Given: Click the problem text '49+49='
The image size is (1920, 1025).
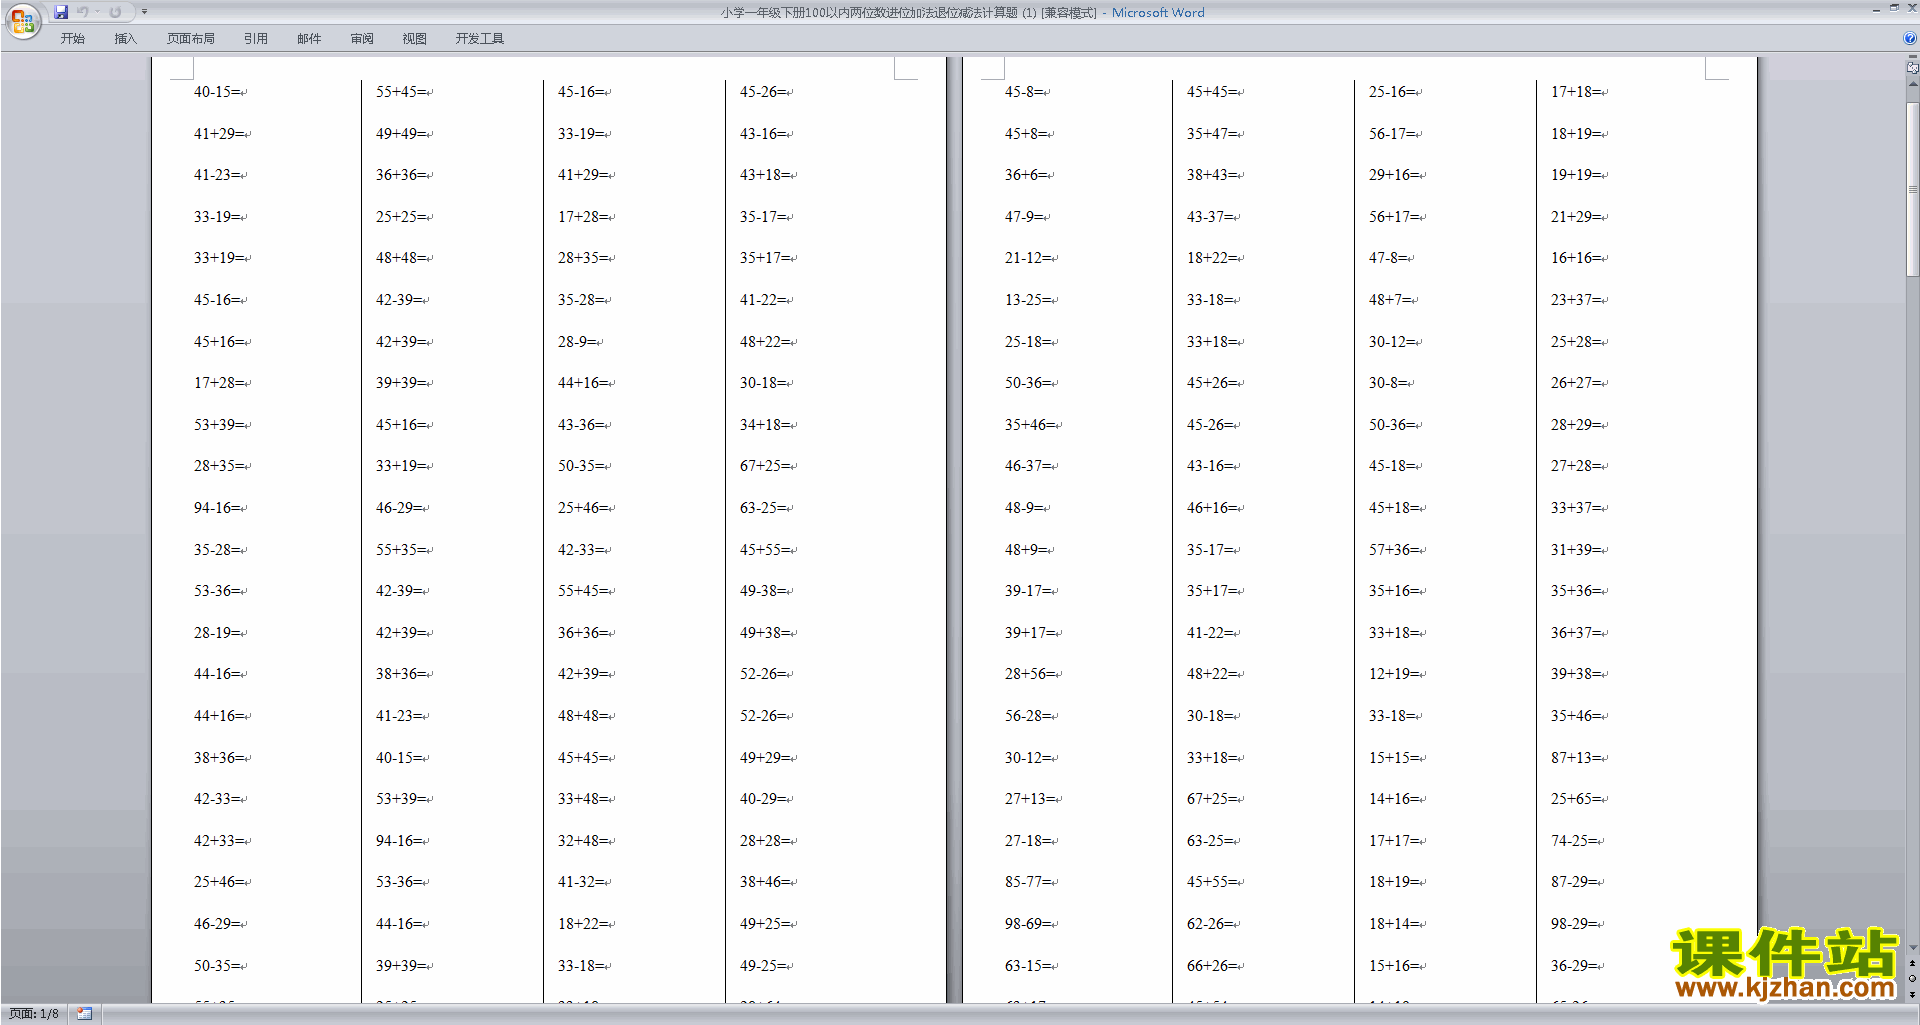Looking at the screenshot, I should tap(400, 133).
